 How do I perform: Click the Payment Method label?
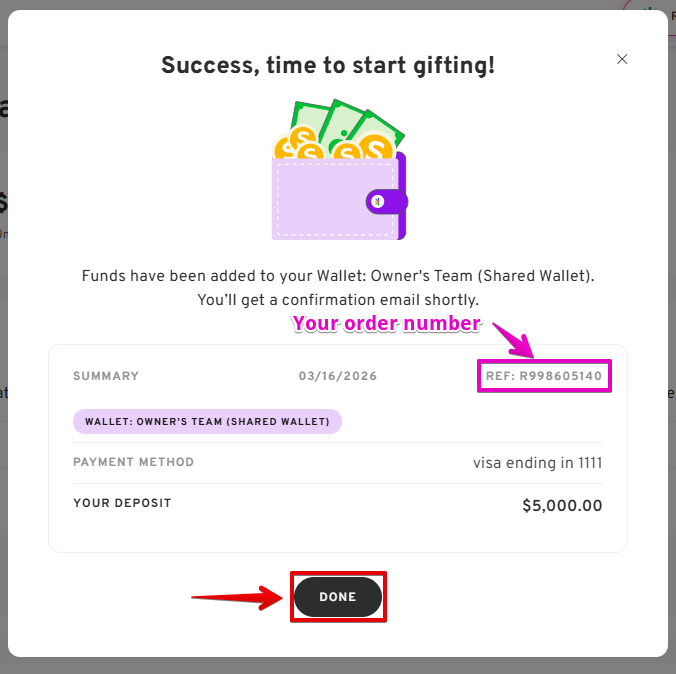point(133,462)
